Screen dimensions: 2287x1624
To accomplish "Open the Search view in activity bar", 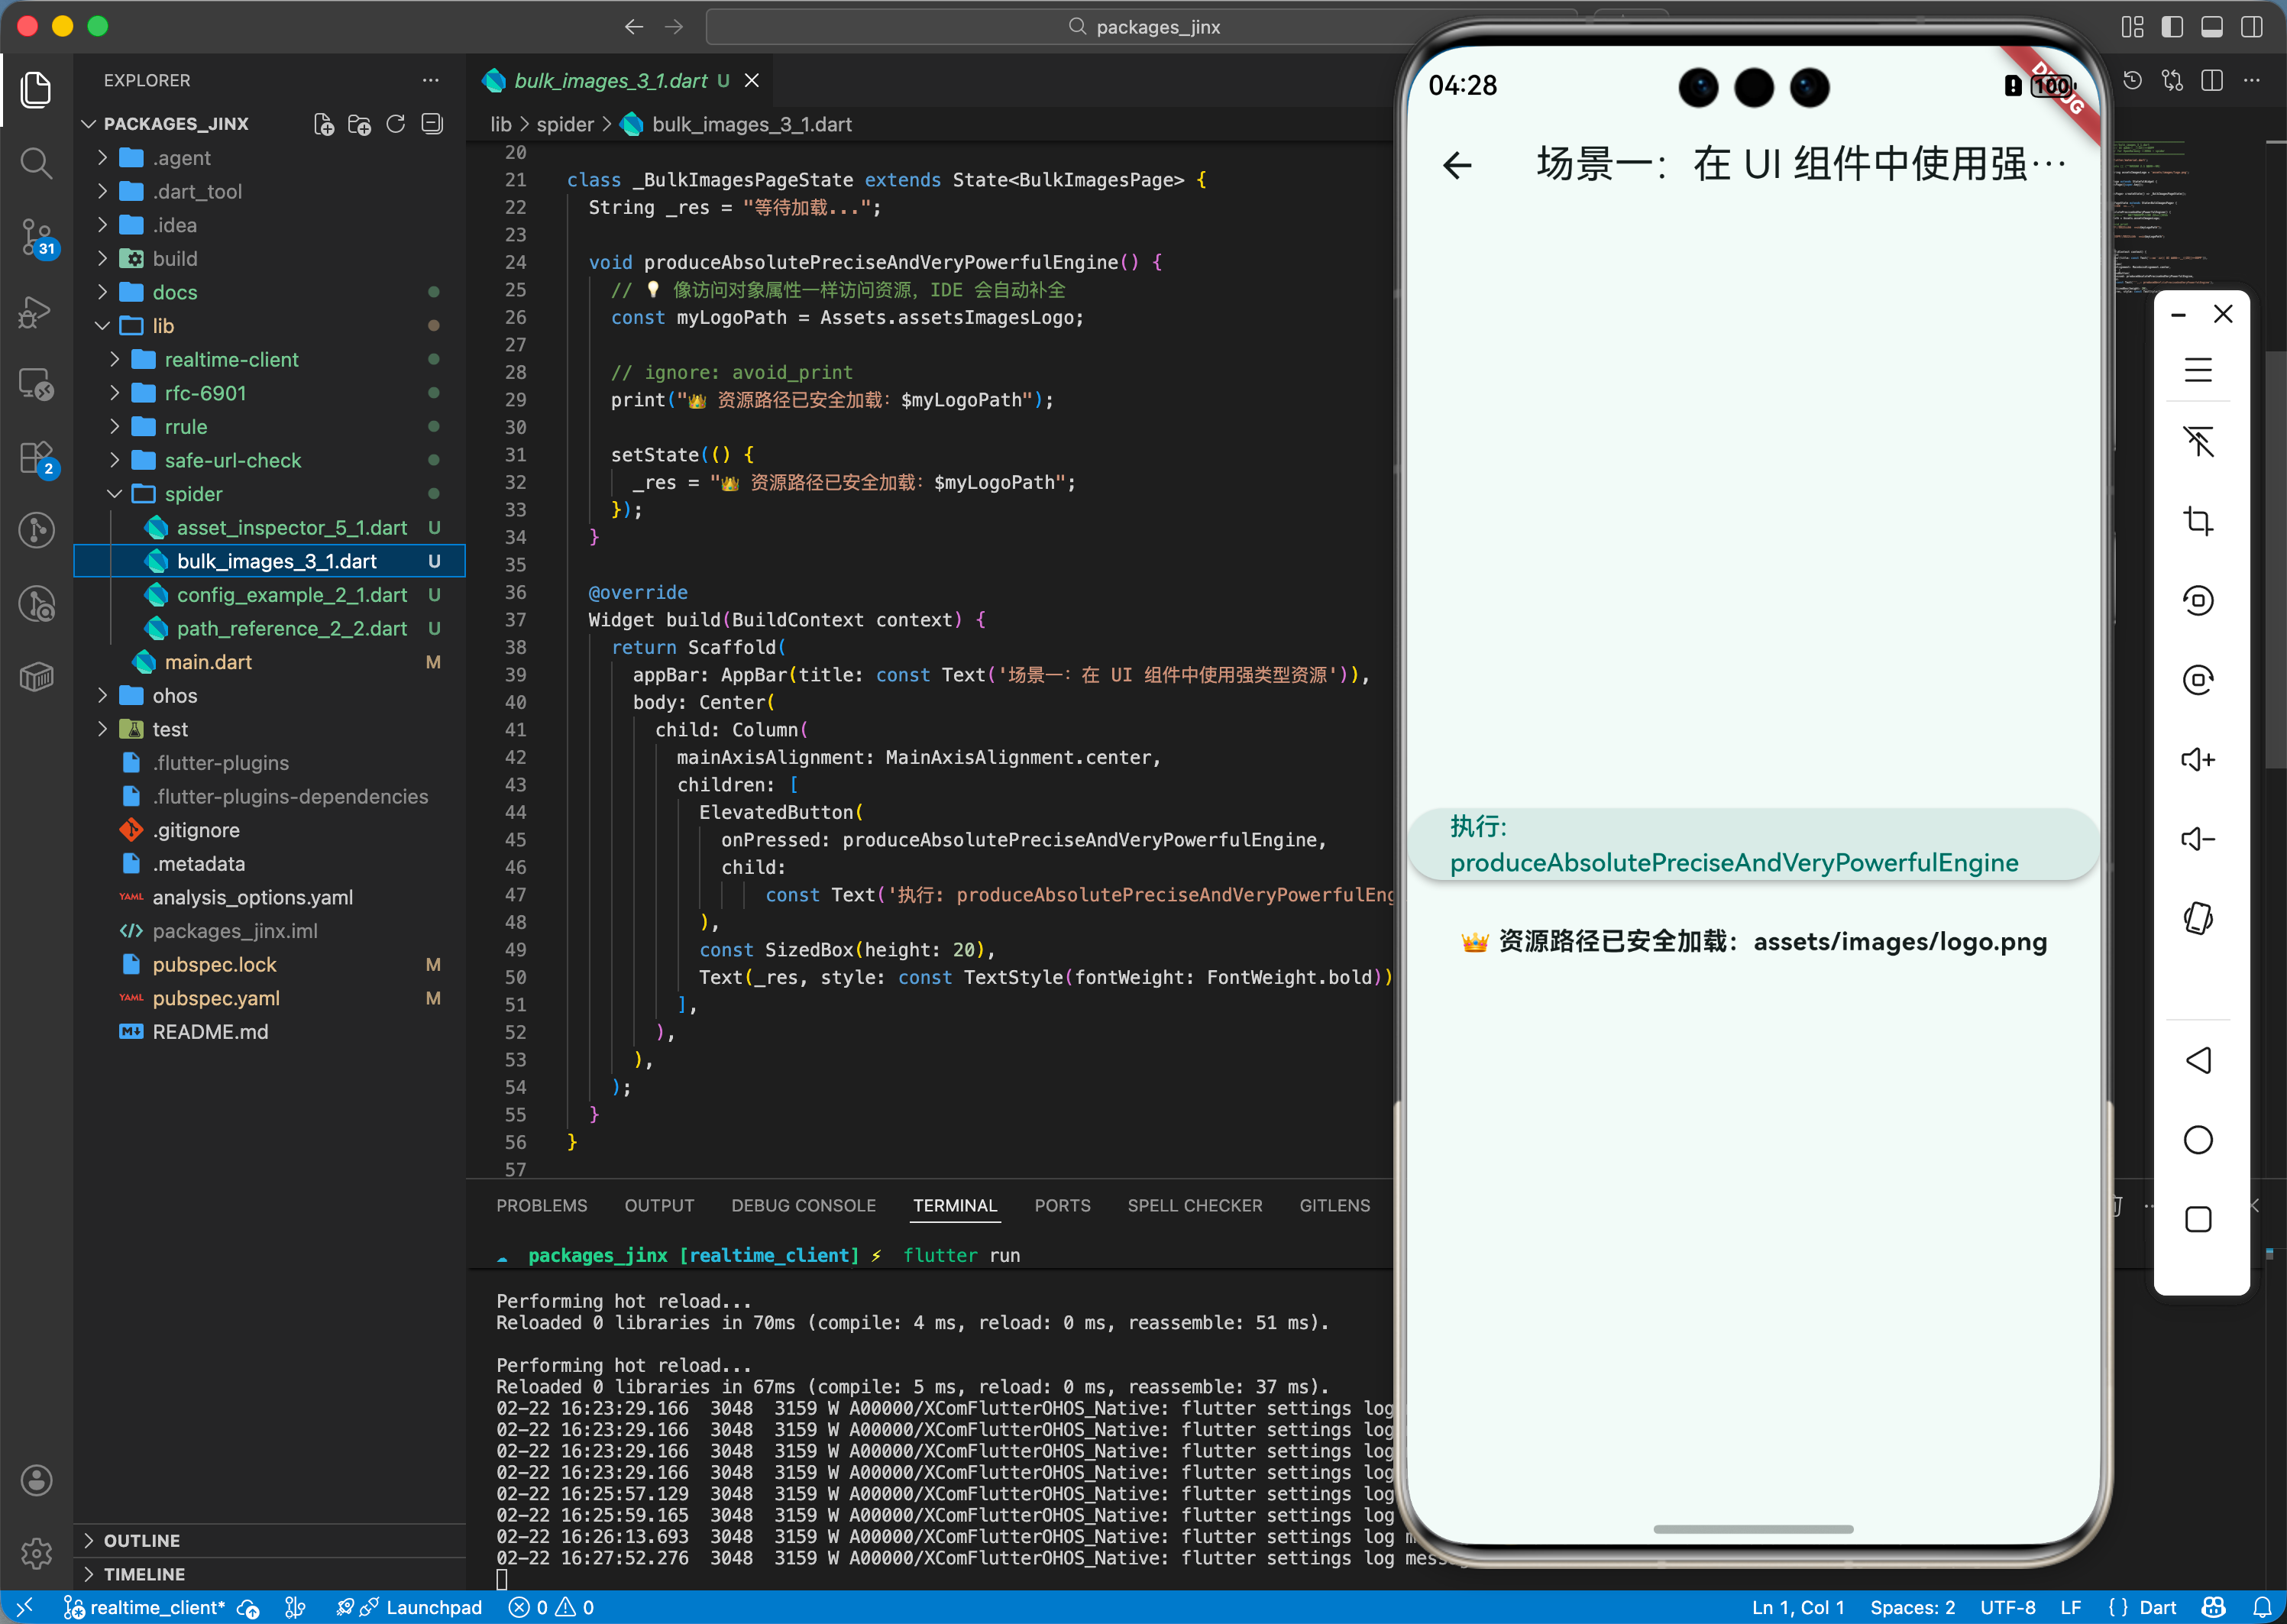I will [36, 162].
